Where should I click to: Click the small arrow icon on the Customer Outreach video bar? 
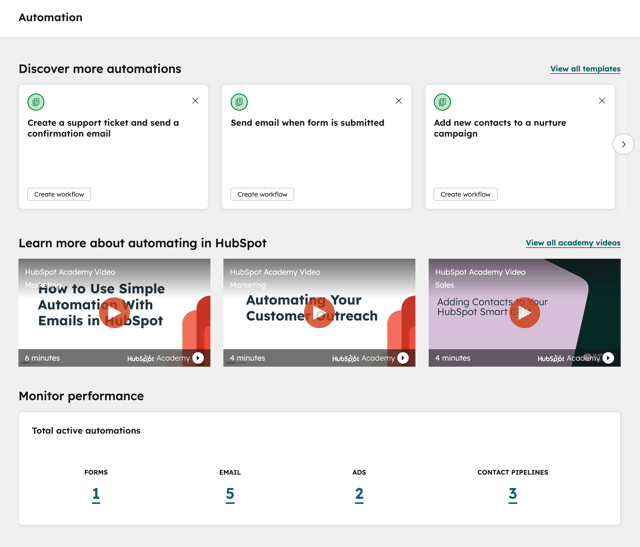403,358
